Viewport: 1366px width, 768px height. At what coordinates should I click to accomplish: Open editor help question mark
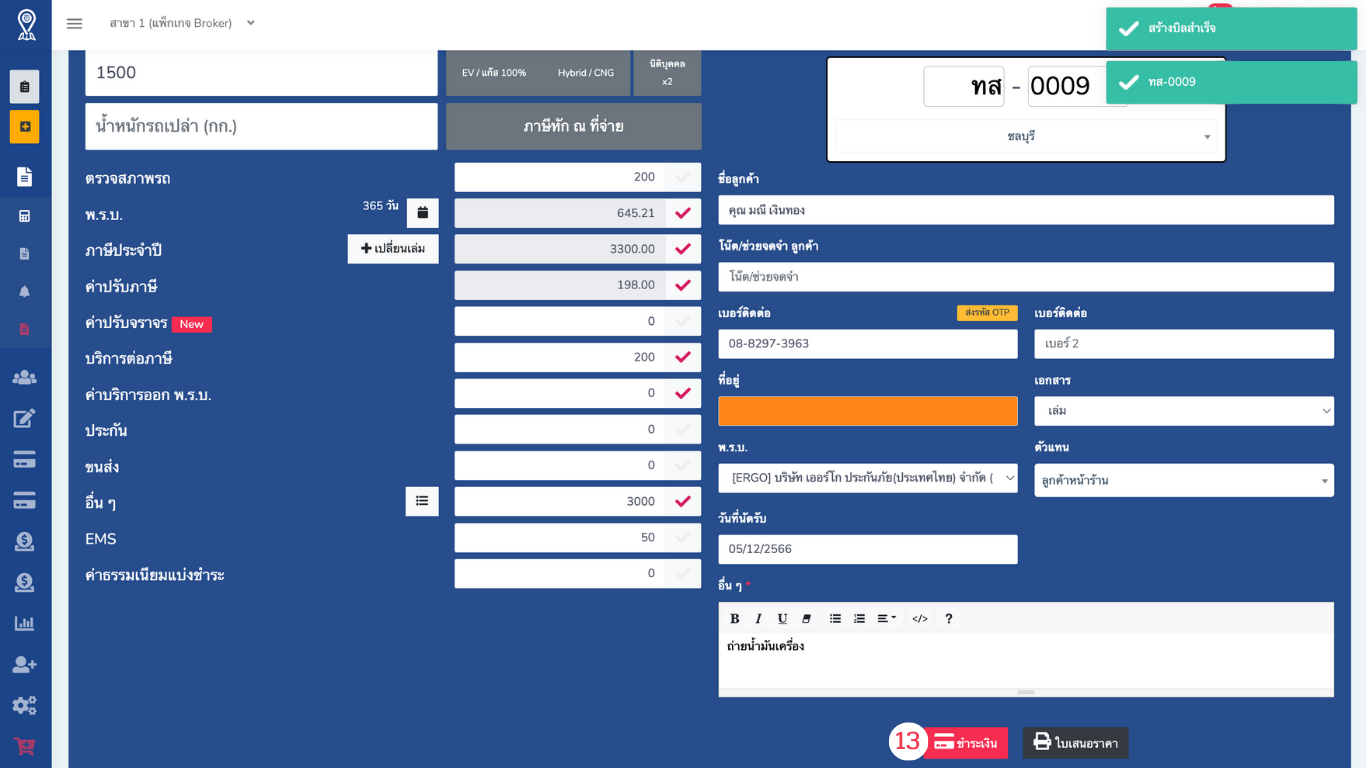949,619
